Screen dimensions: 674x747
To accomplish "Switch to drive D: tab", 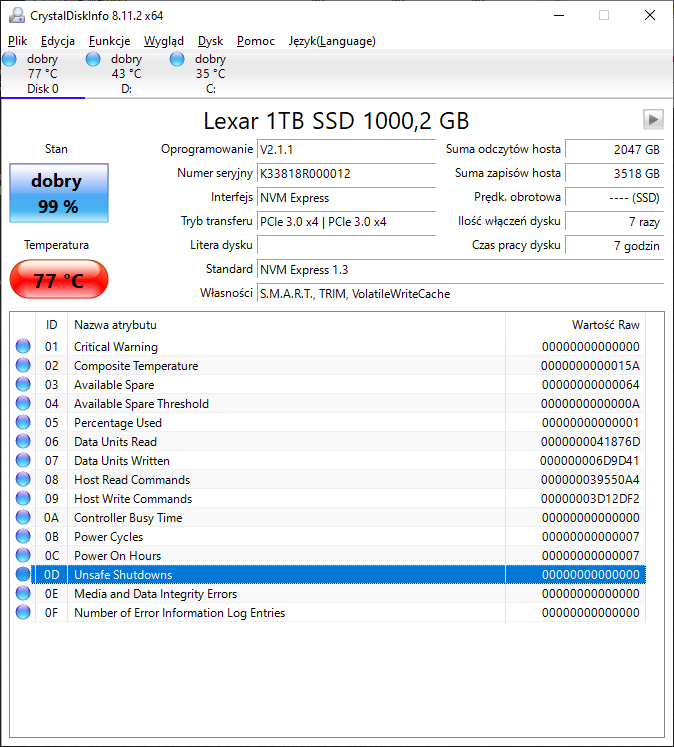I will click(127, 74).
